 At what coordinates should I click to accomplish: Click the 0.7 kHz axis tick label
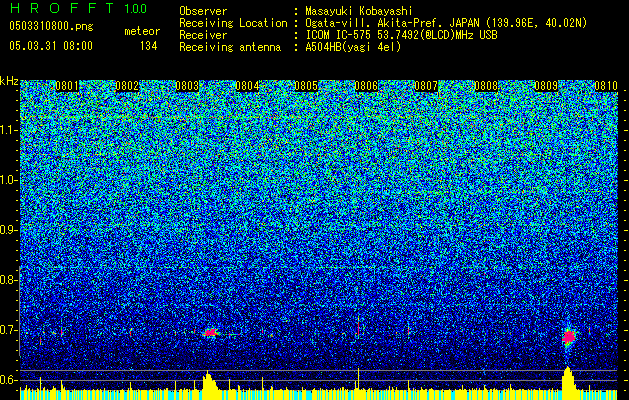pyautogui.click(x=7, y=330)
